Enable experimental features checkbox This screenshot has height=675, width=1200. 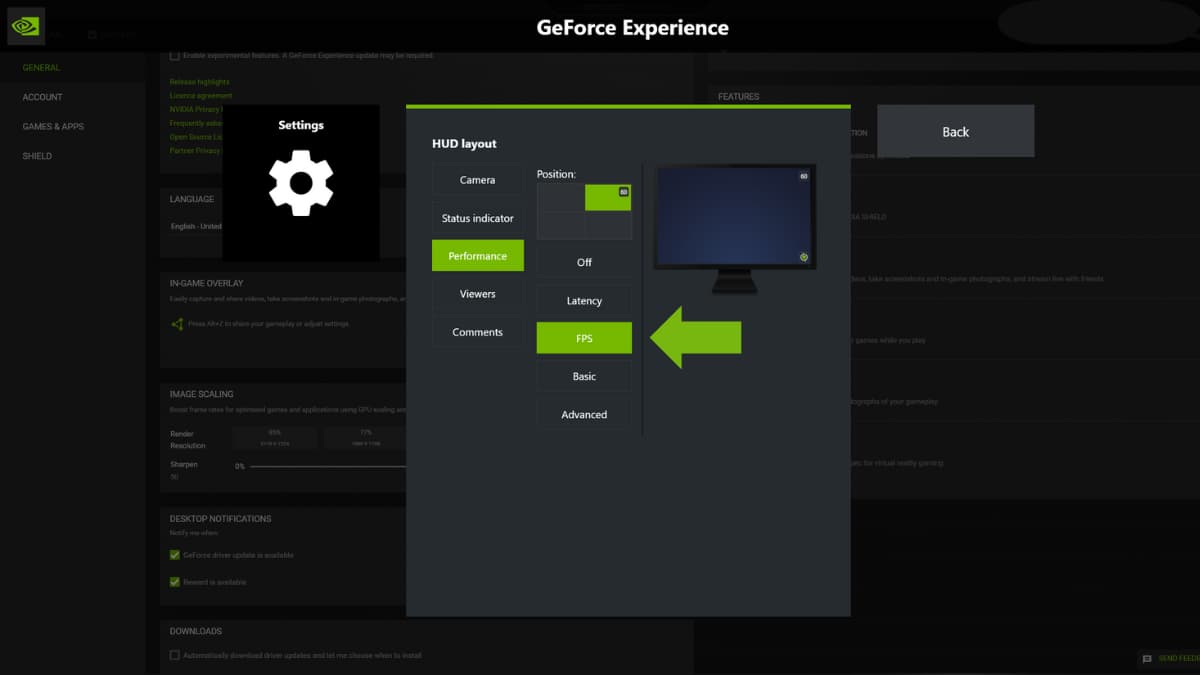pos(174,56)
